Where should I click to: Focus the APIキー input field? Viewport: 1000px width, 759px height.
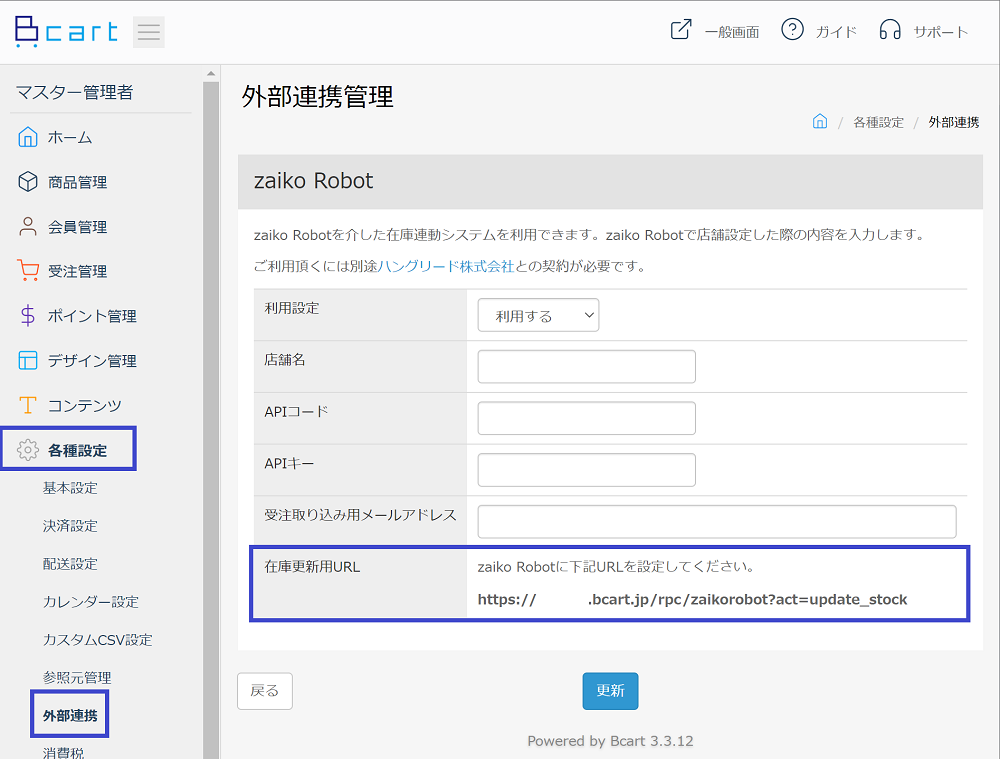(x=587, y=470)
